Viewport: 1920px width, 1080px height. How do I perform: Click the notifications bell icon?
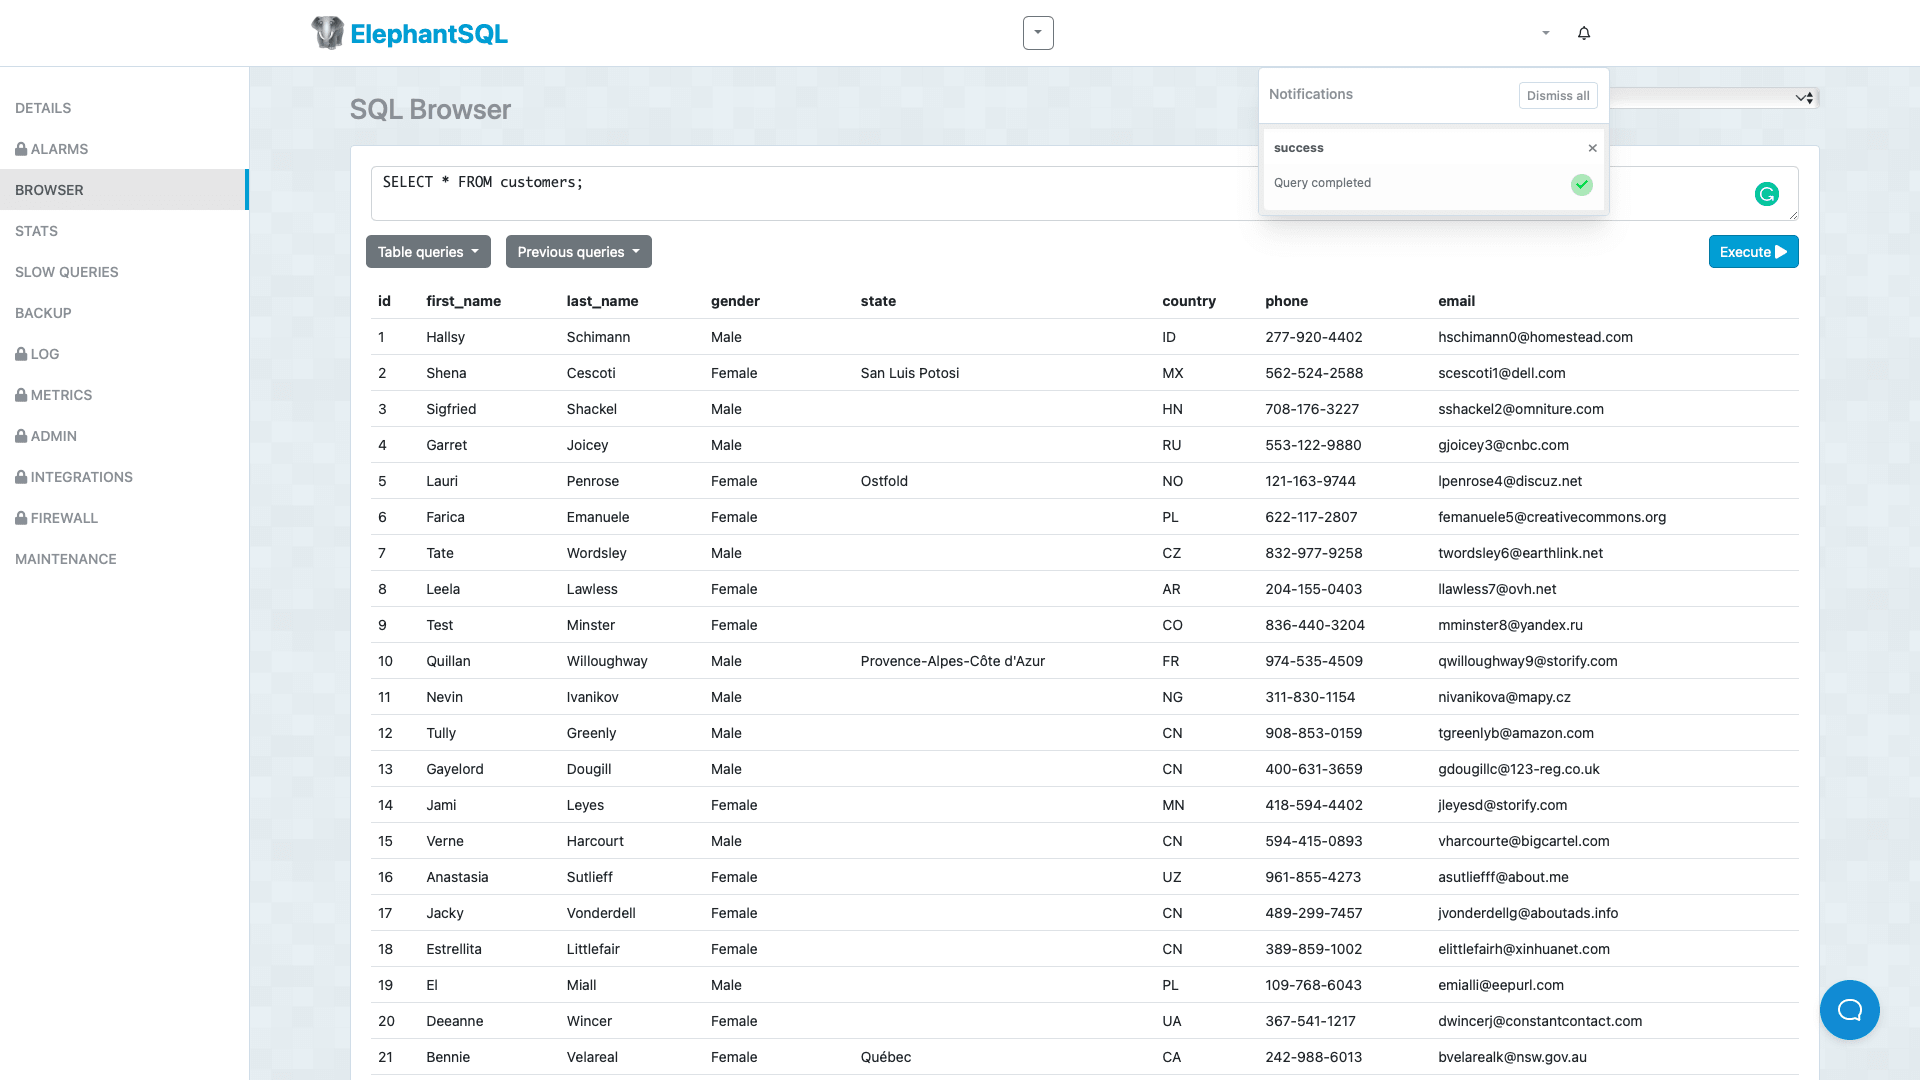tap(1582, 33)
